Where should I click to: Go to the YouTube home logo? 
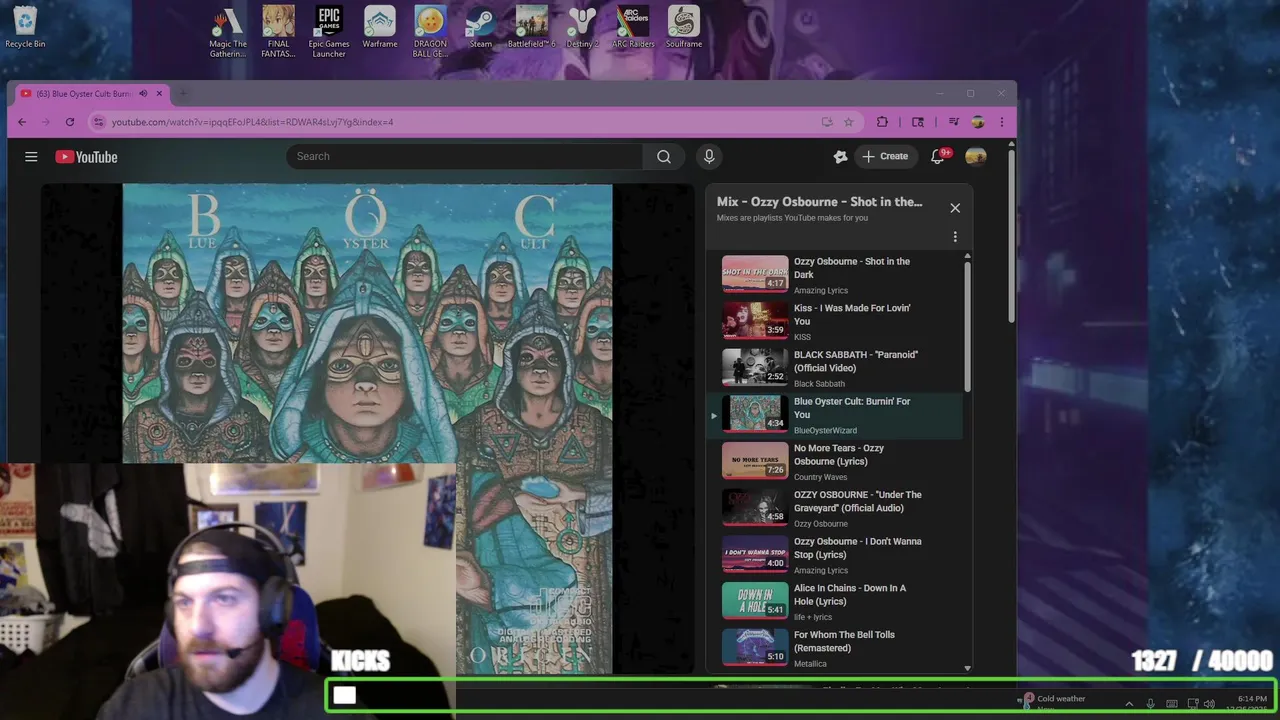(86, 157)
